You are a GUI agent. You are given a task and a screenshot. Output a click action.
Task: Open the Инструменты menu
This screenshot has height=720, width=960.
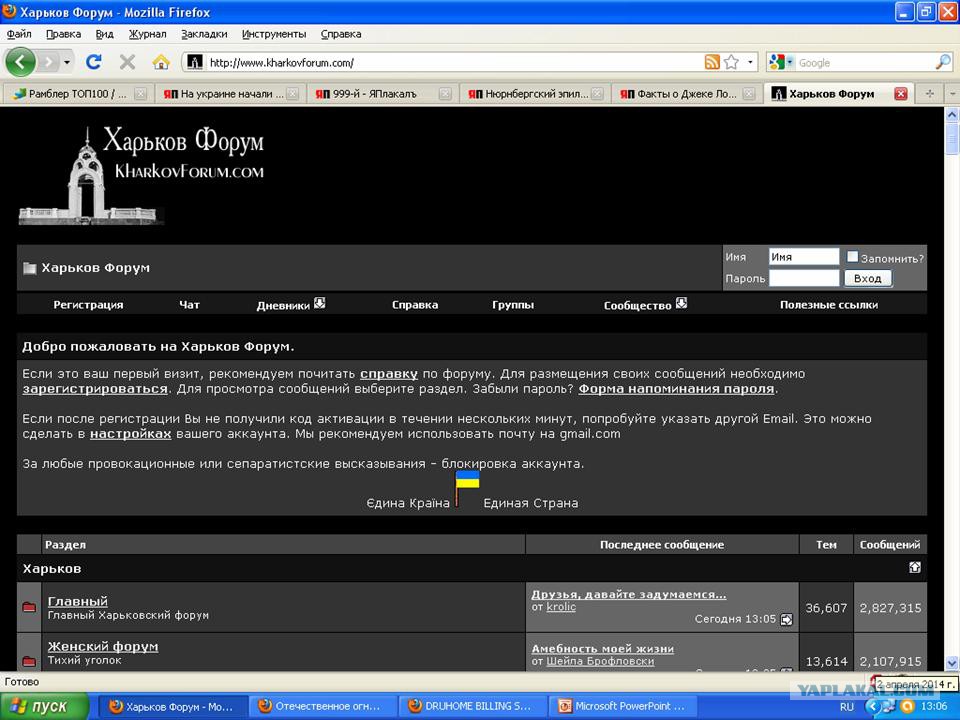coord(274,34)
